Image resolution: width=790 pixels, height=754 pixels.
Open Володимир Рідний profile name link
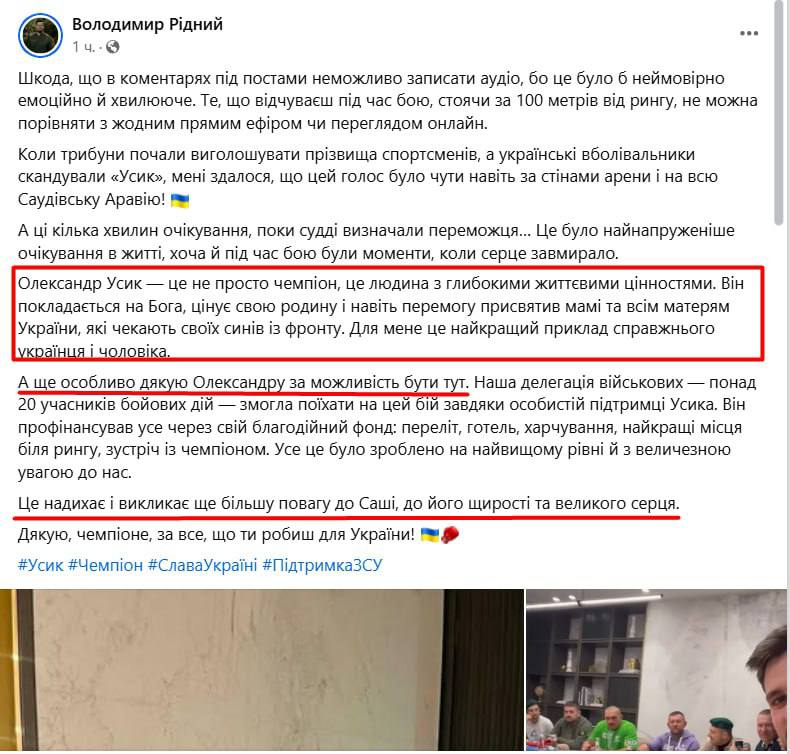147,24
